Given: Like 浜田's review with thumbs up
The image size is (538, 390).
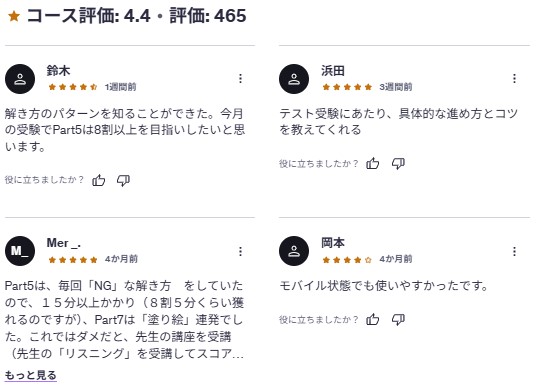Looking at the screenshot, I should point(373,163).
